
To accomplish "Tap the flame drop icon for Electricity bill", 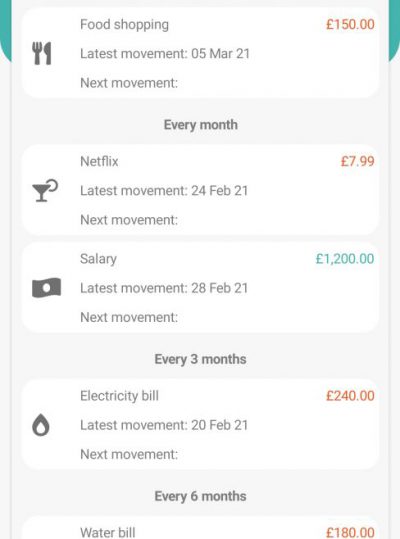I will (41, 425).
